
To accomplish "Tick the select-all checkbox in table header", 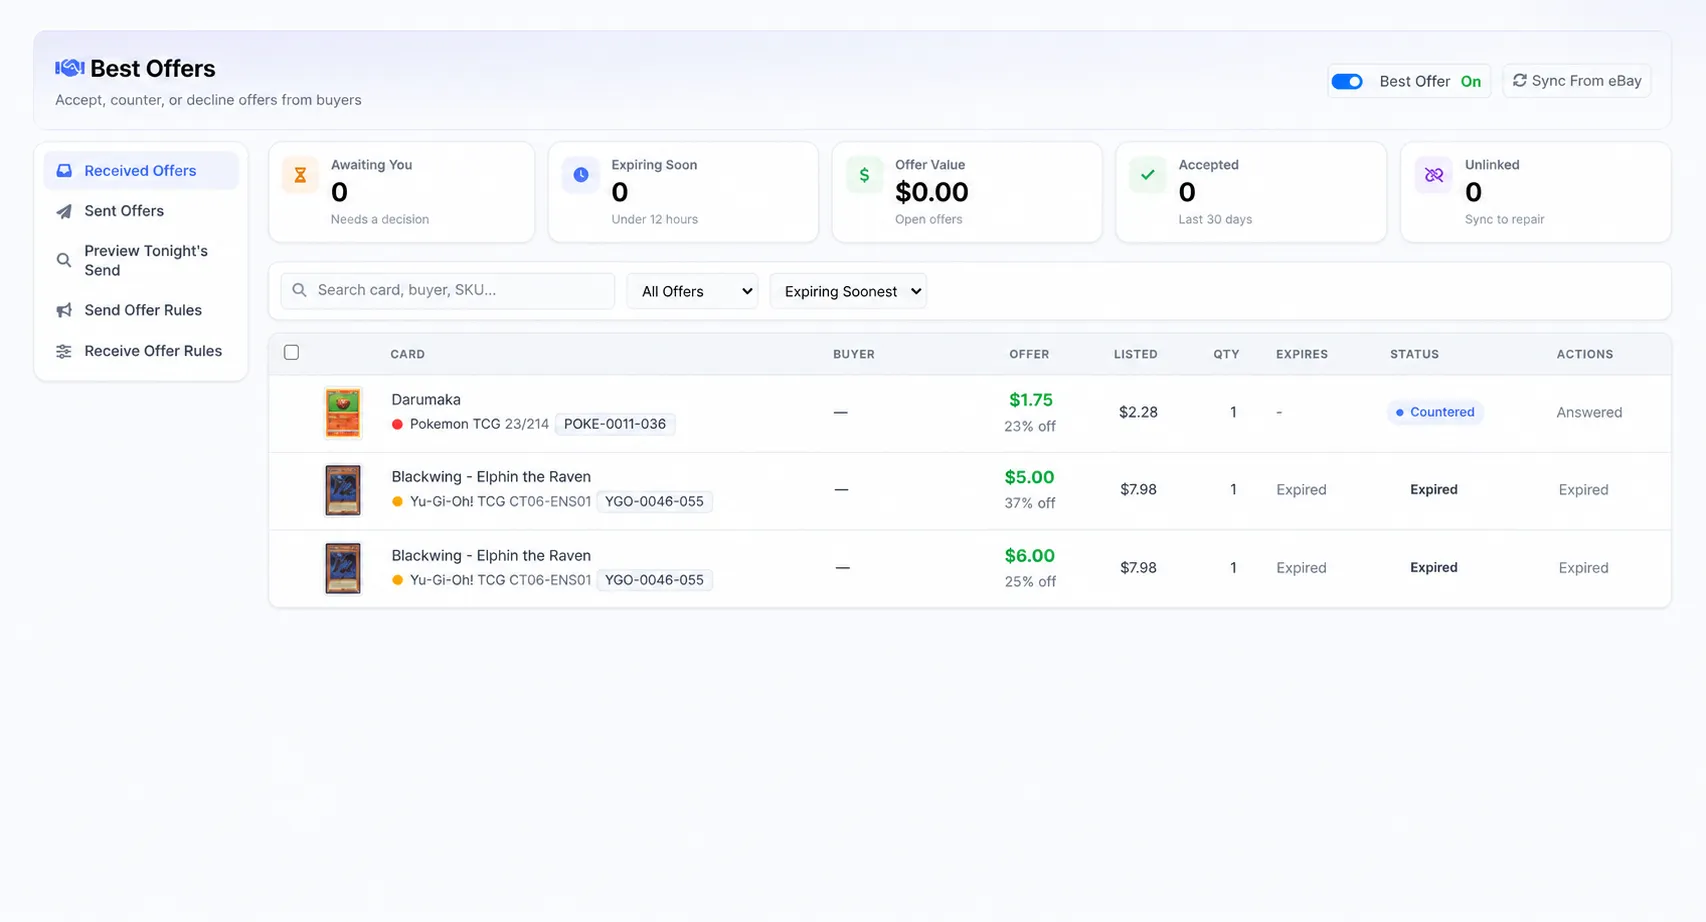I will pyautogui.click(x=291, y=352).
